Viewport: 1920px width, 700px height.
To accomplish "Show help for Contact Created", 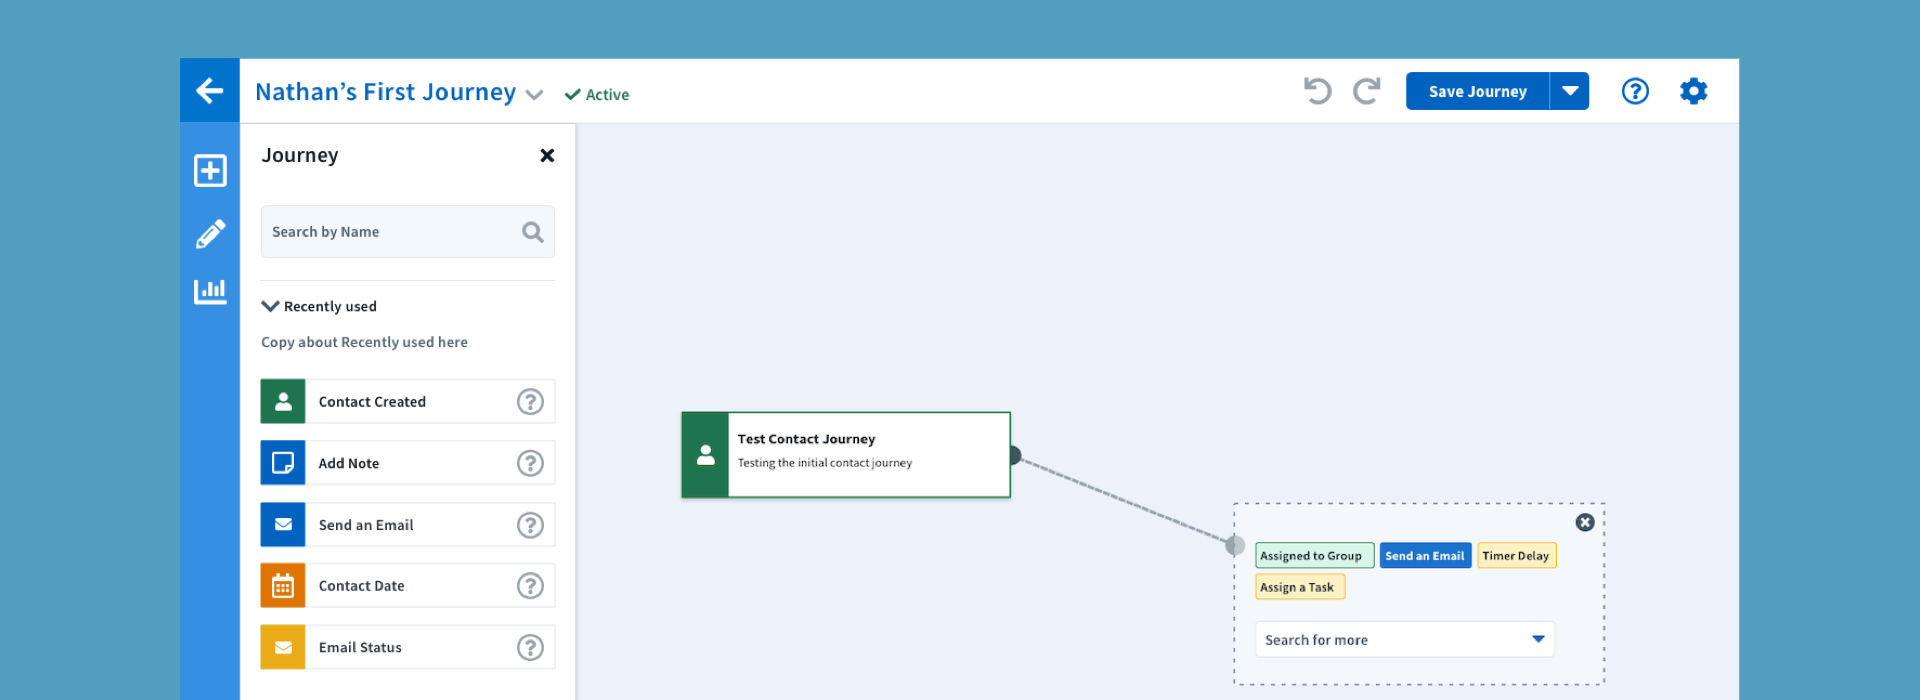I will (530, 402).
